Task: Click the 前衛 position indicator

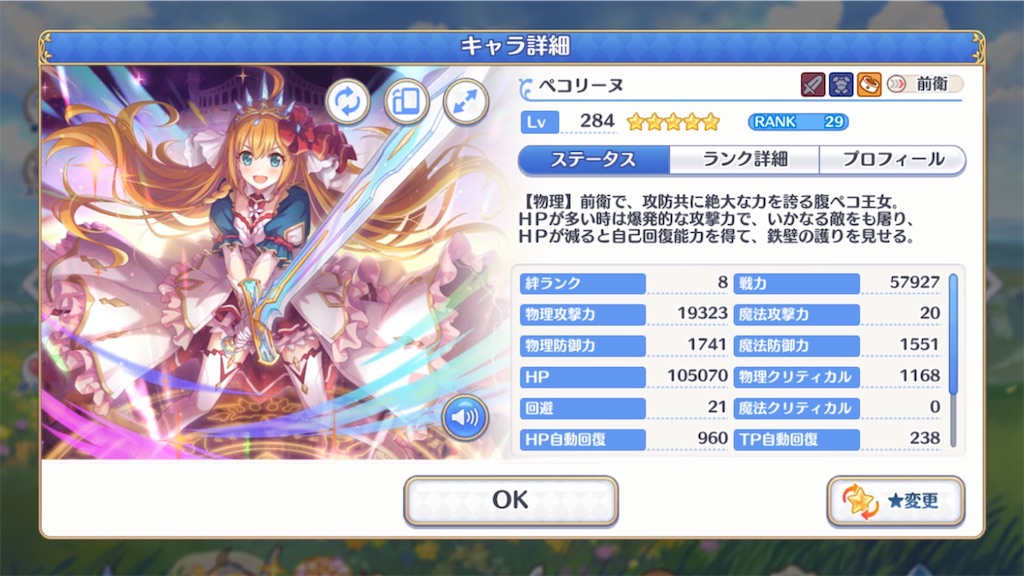Action: [x=925, y=84]
